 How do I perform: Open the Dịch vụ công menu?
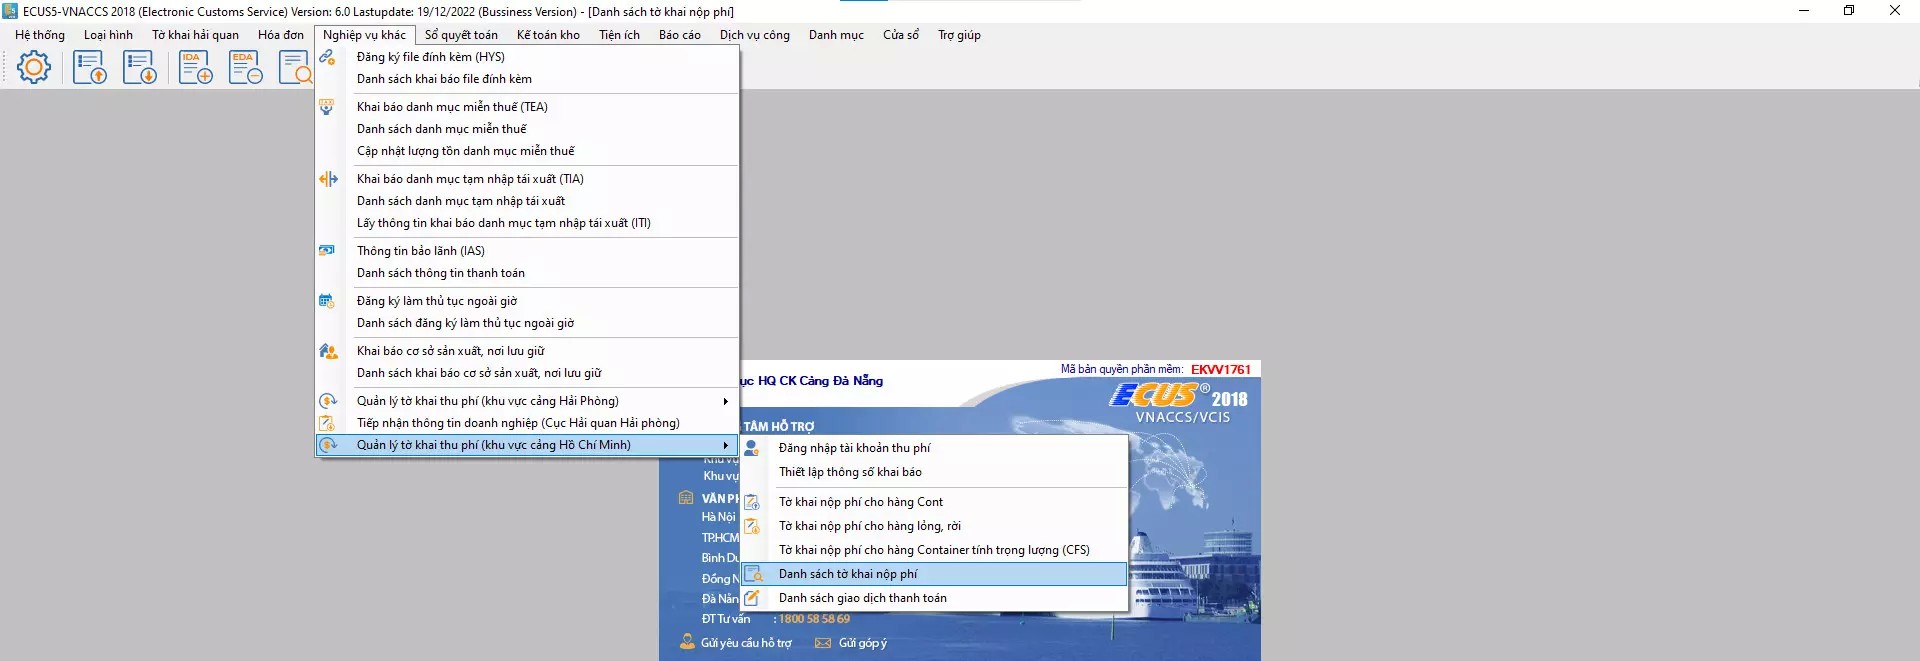755,35
